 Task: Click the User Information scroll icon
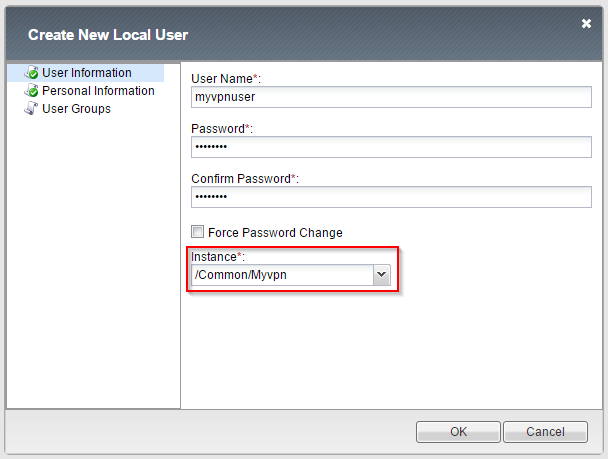[32, 72]
